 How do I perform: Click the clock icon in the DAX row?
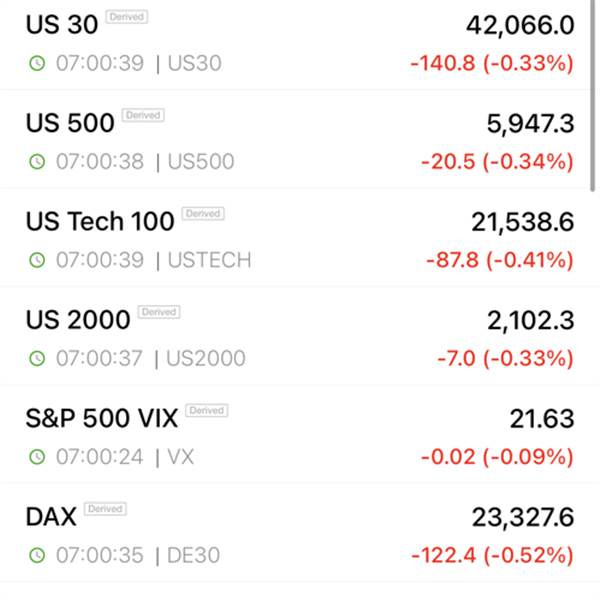point(37,555)
